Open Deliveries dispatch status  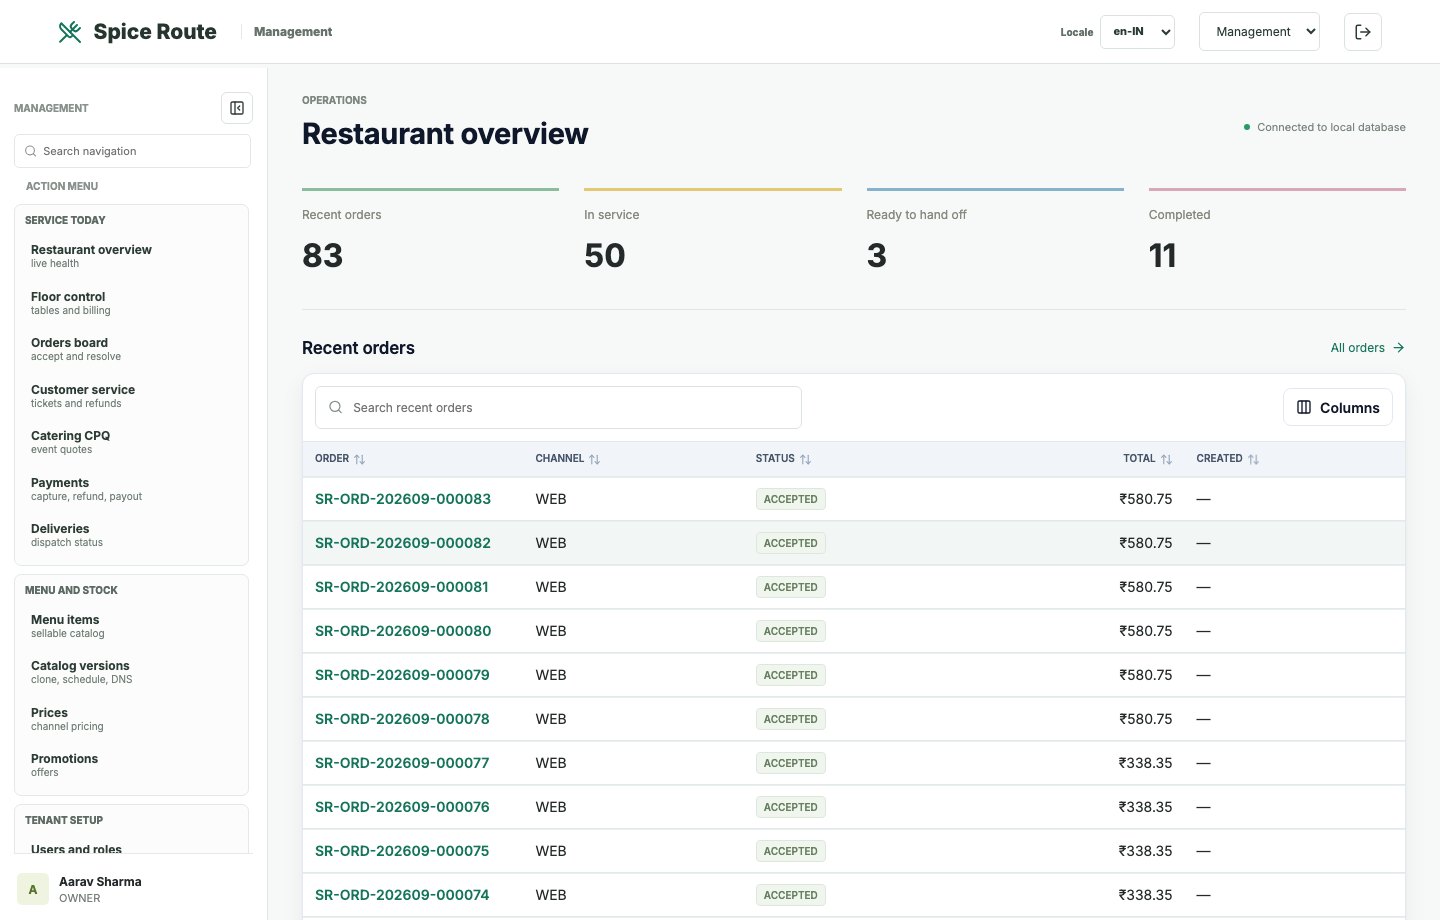pyautogui.click(x=131, y=535)
